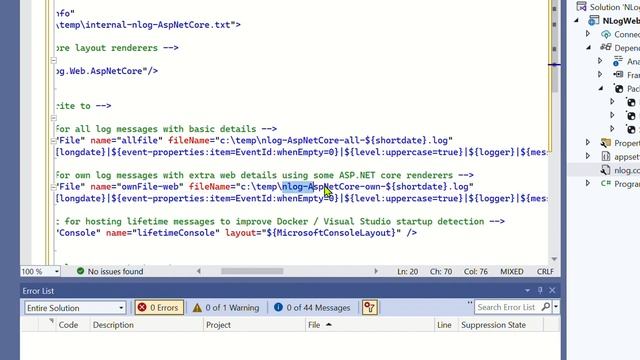Viewport: 640px width, 360px height.
Task: Click the MIXED tabs indicator
Action: (512, 271)
